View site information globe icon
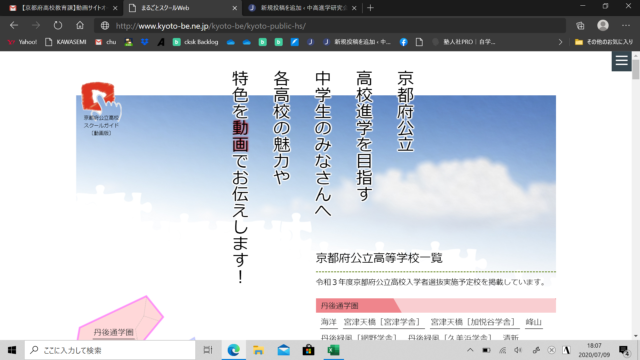Viewport: 640px width, 360px height. coord(105,26)
